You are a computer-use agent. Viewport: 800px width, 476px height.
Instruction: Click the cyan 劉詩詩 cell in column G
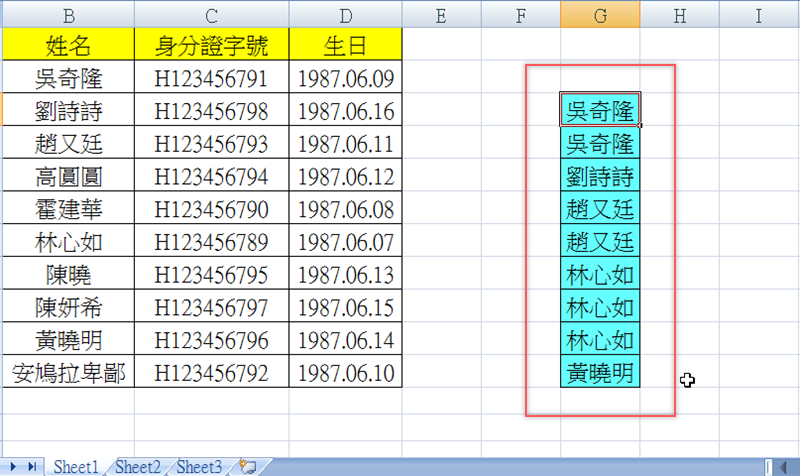tap(600, 176)
